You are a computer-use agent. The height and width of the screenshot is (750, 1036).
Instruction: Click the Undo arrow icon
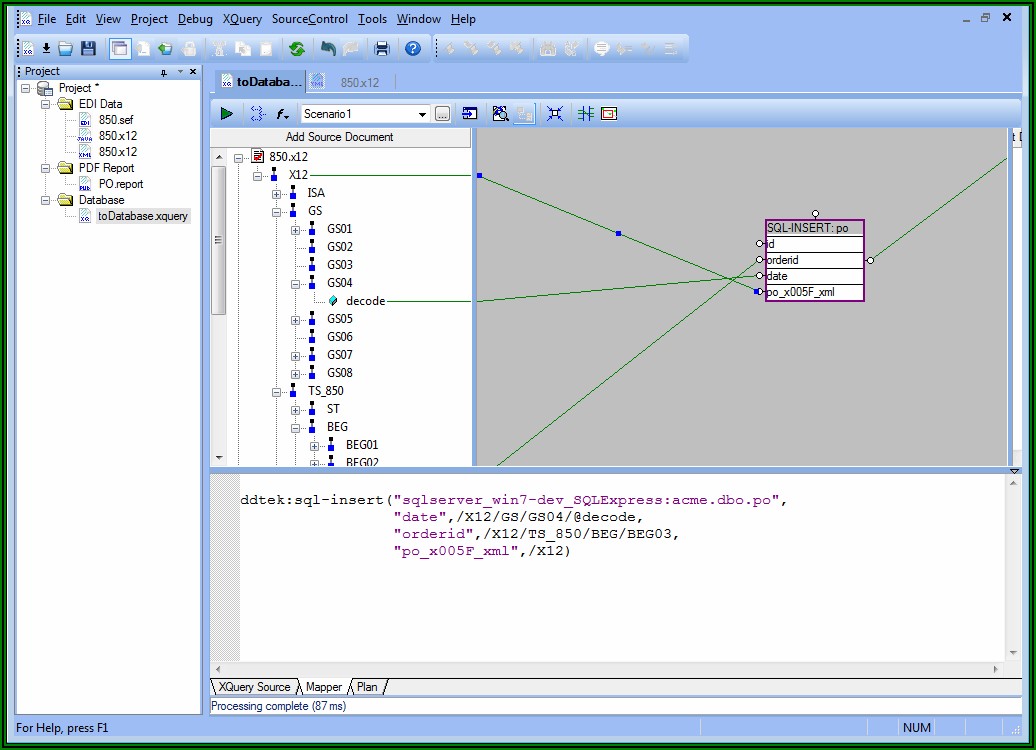pyautogui.click(x=328, y=48)
